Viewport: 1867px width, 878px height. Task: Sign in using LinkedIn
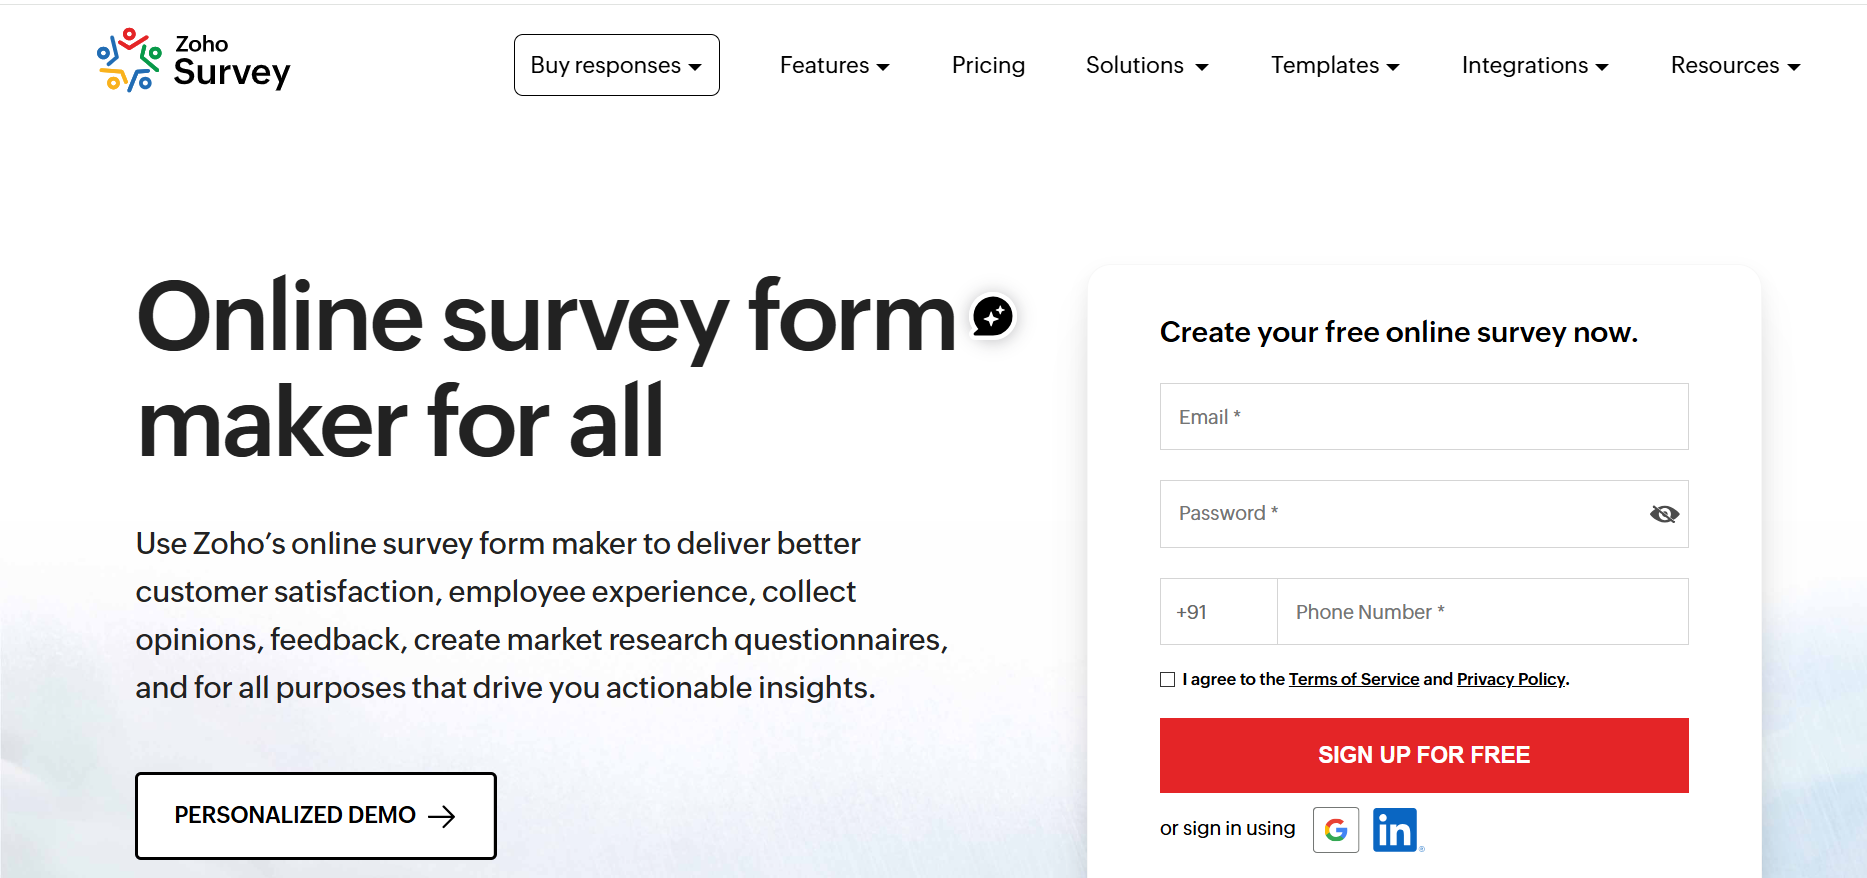[x=1396, y=829]
